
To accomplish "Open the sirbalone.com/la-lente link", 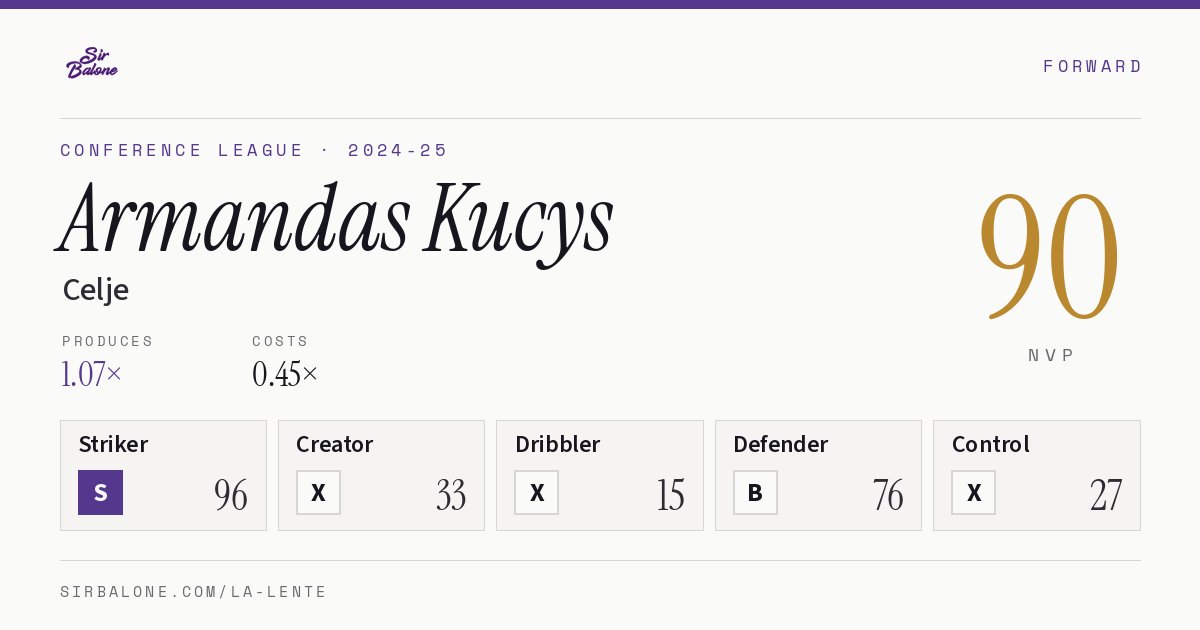I will [x=194, y=592].
